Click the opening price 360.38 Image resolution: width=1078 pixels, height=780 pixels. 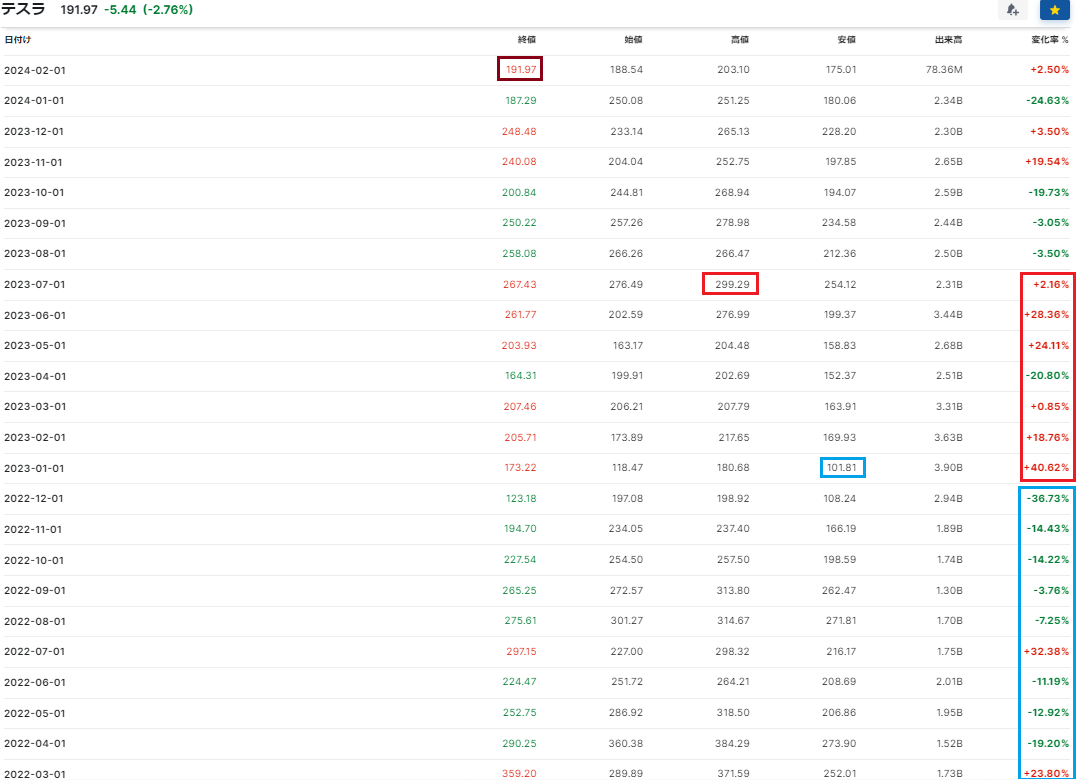pos(626,744)
